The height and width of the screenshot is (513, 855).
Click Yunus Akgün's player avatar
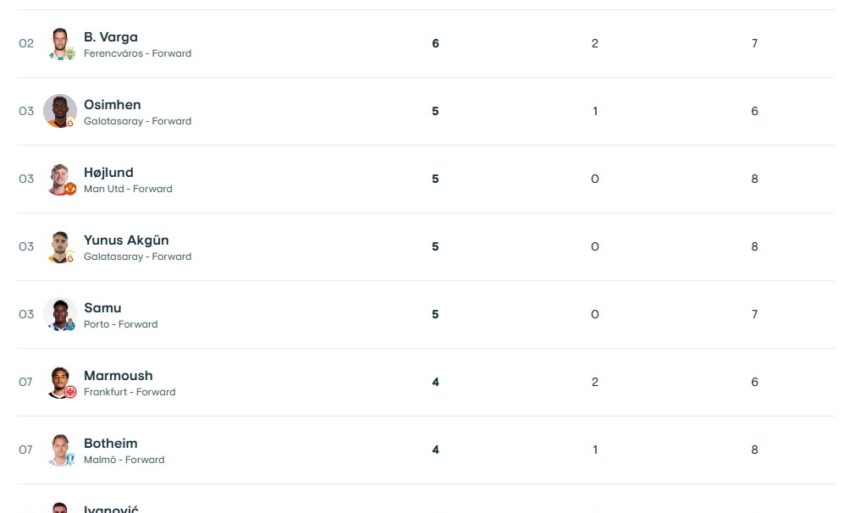61,247
